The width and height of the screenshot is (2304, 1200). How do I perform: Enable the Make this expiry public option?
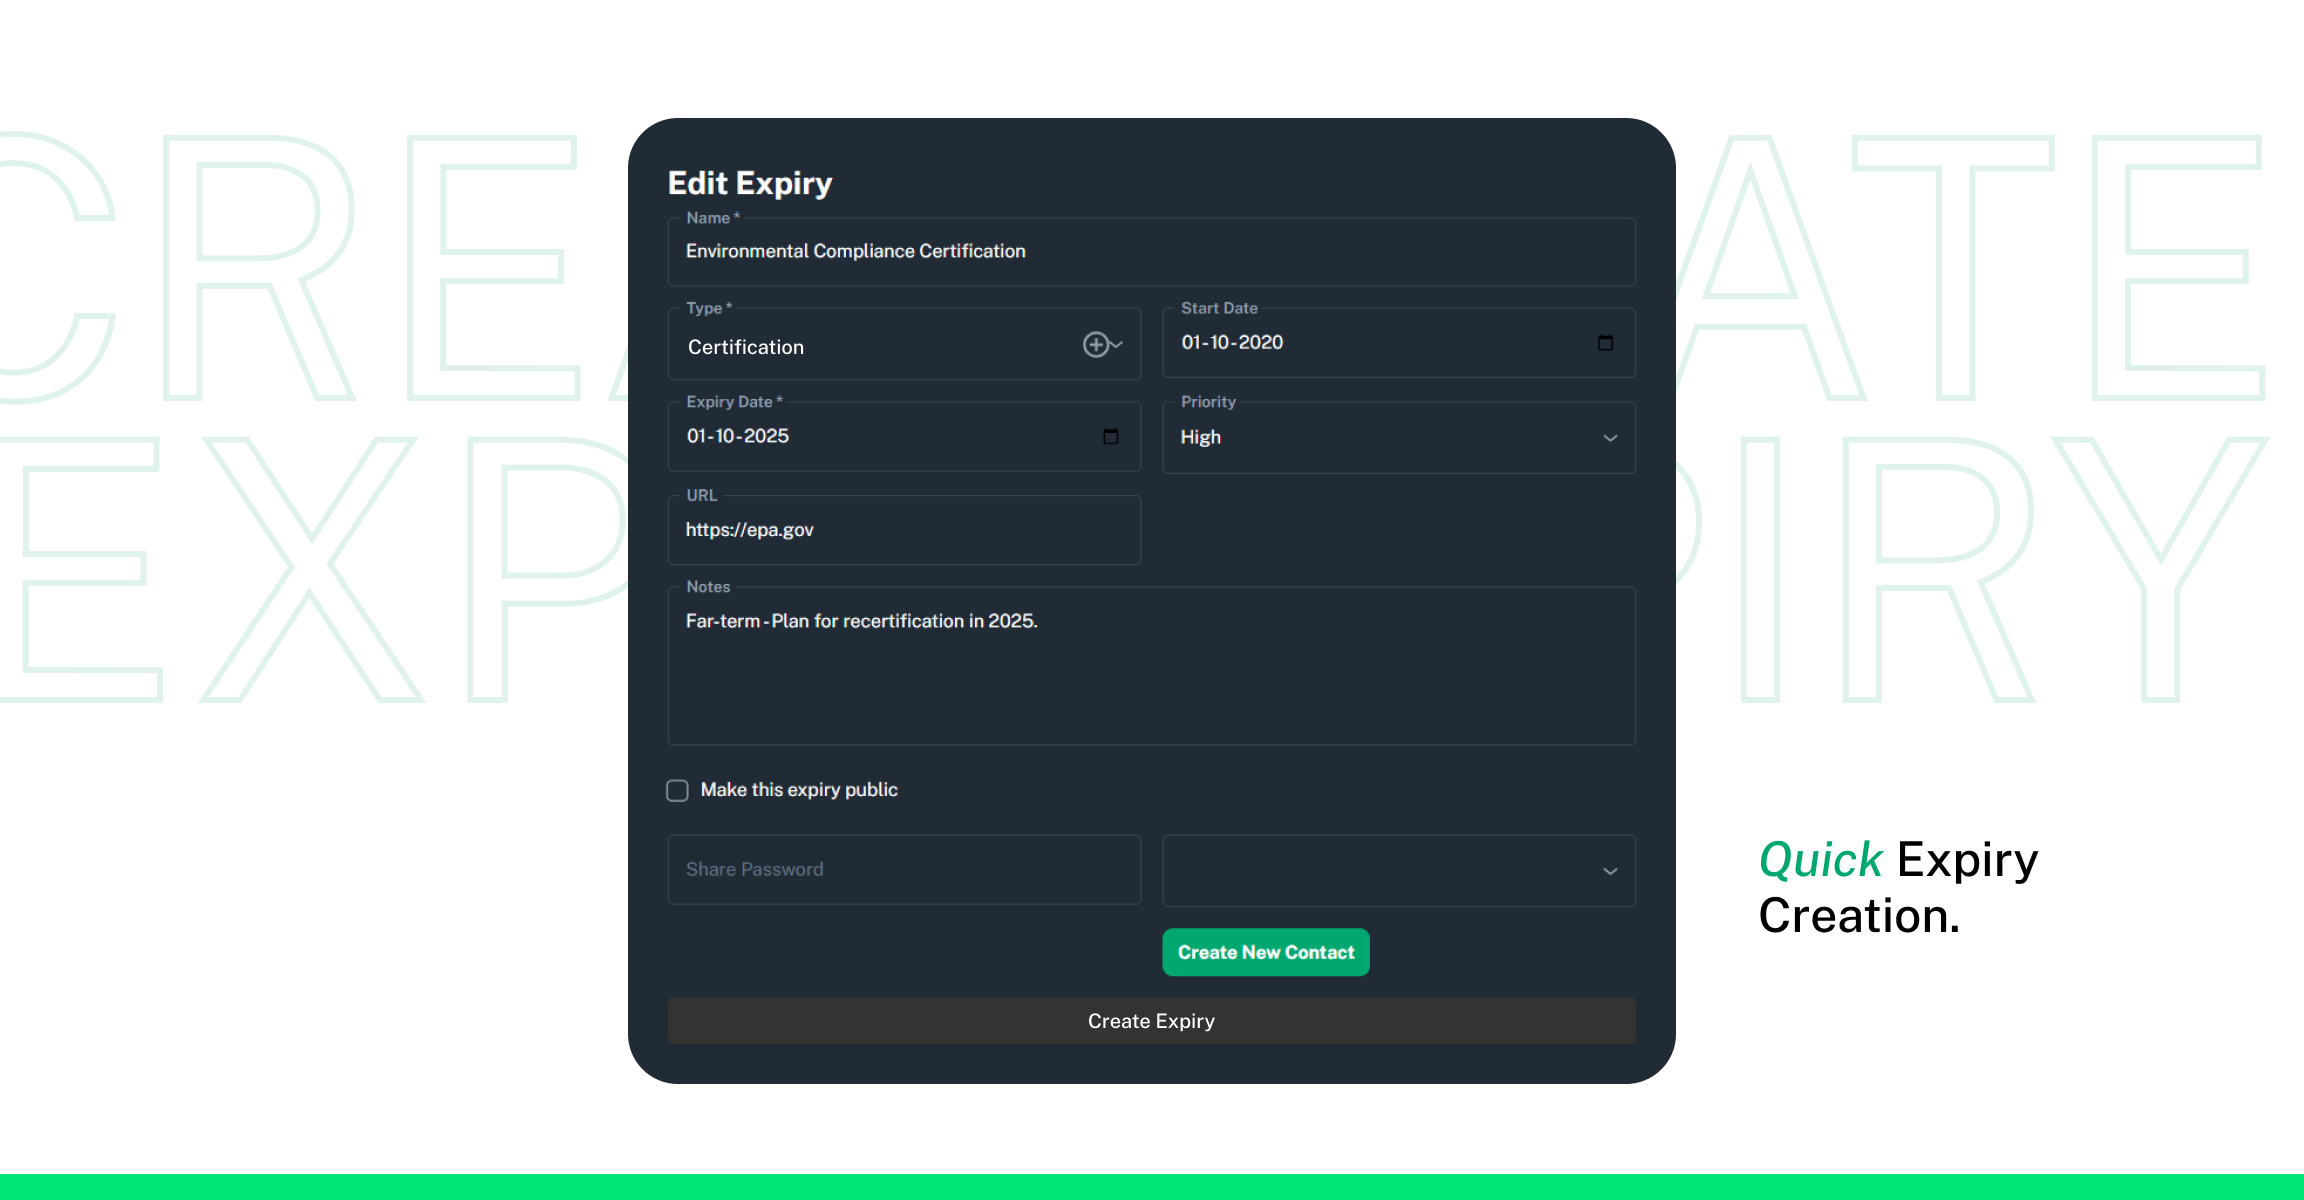tap(680, 789)
